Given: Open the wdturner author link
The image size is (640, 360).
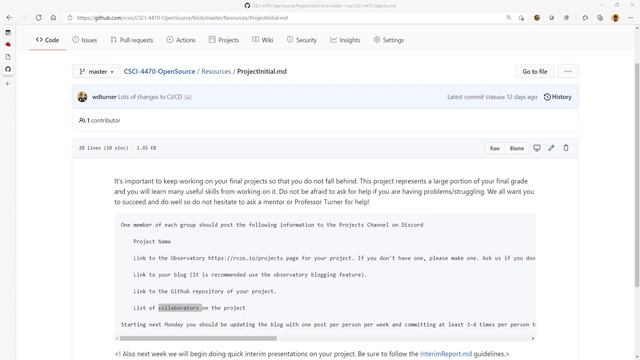Looking at the screenshot, I should point(104,97).
